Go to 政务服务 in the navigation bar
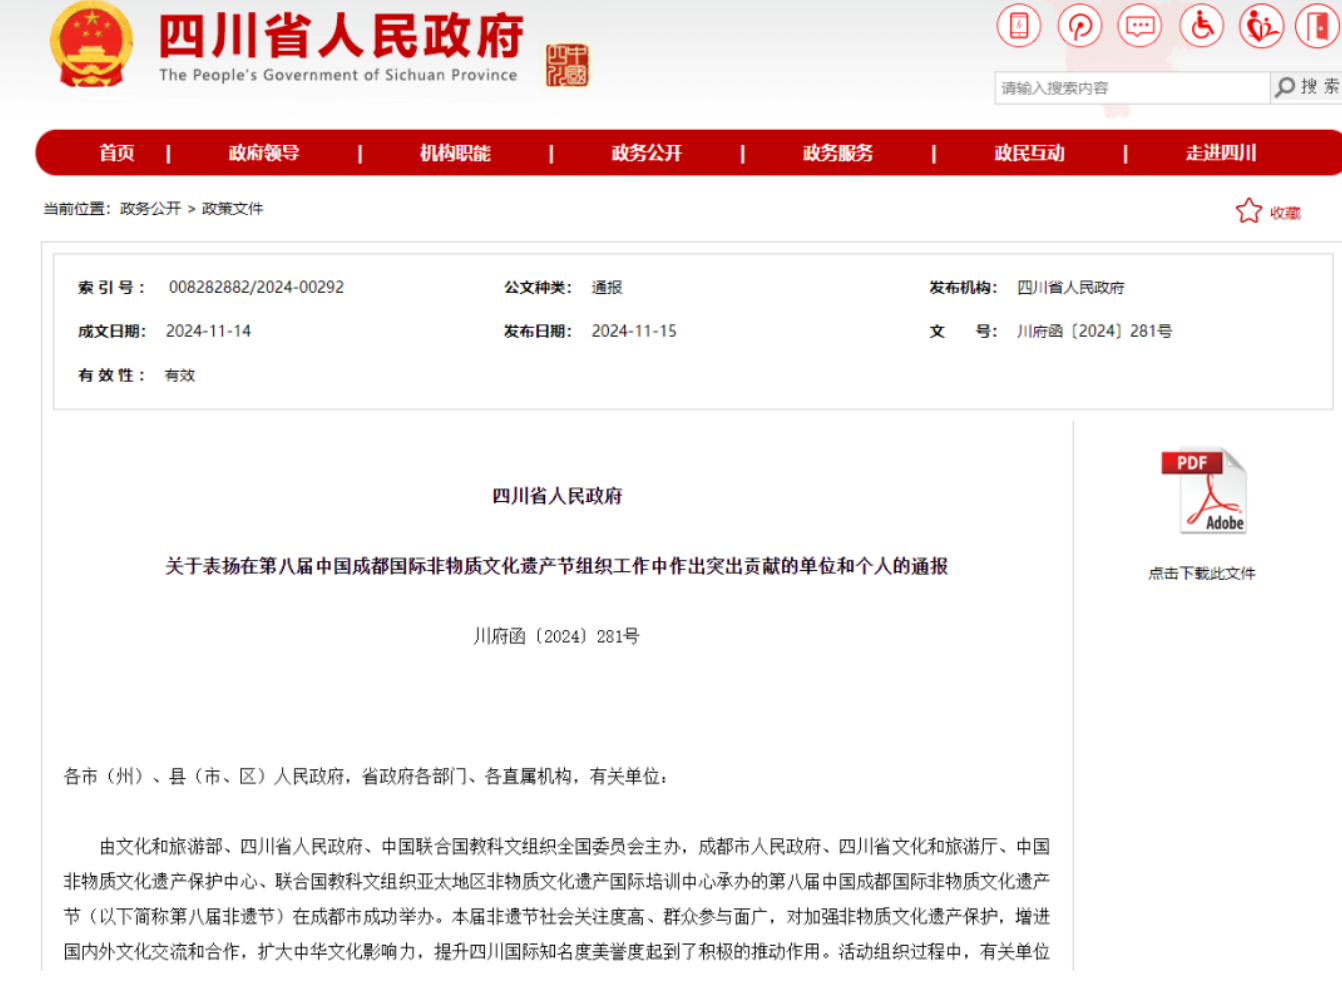The image size is (1342, 989). (838, 153)
